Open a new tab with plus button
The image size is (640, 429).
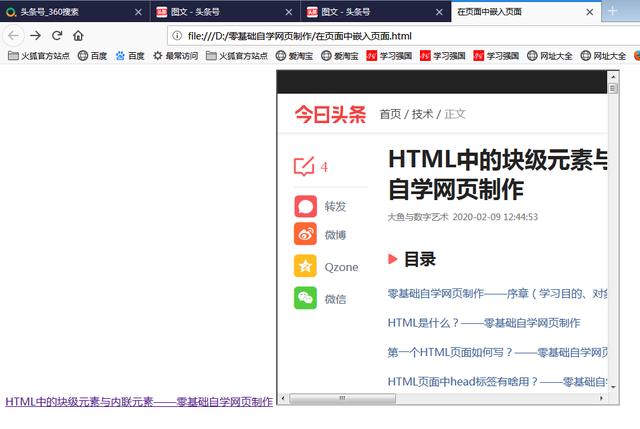pos(613,11)
